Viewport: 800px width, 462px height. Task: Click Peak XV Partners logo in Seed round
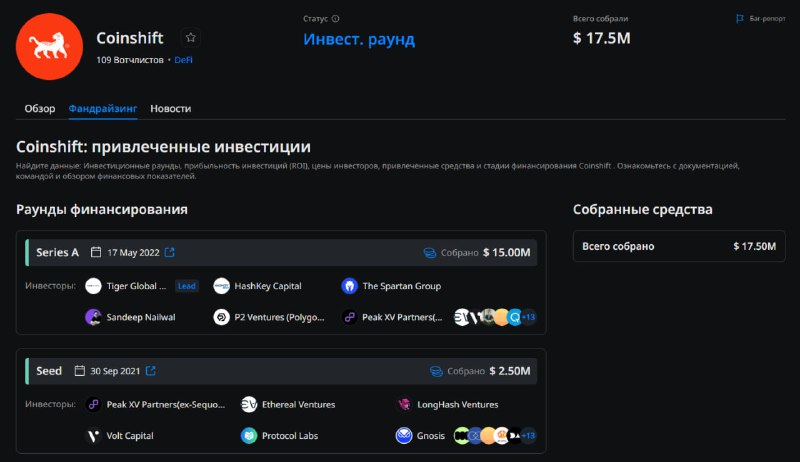coord(93,404)
